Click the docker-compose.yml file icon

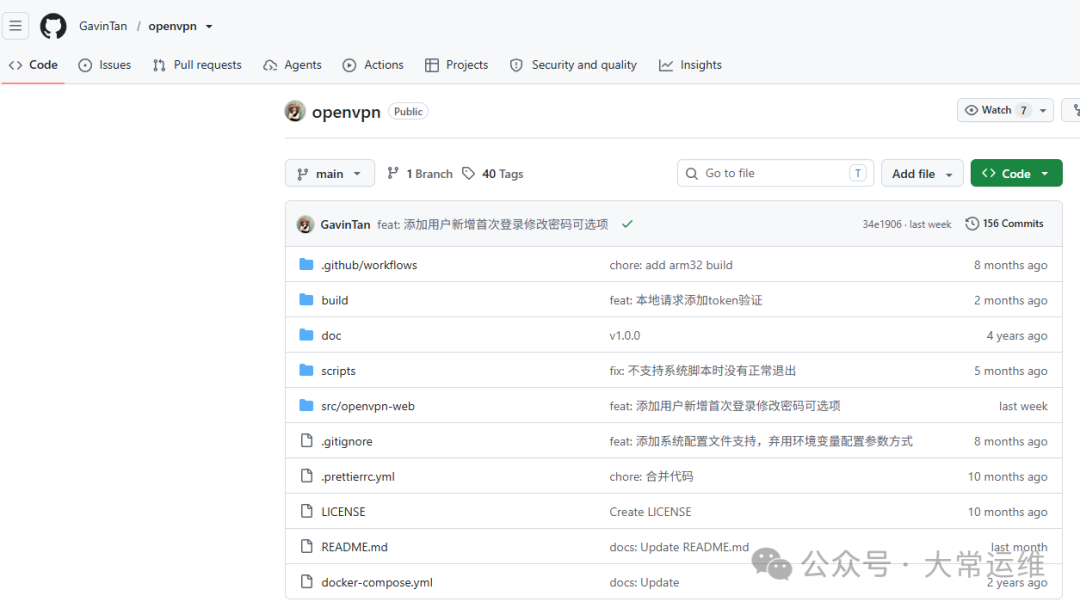[x=307, y=581]
